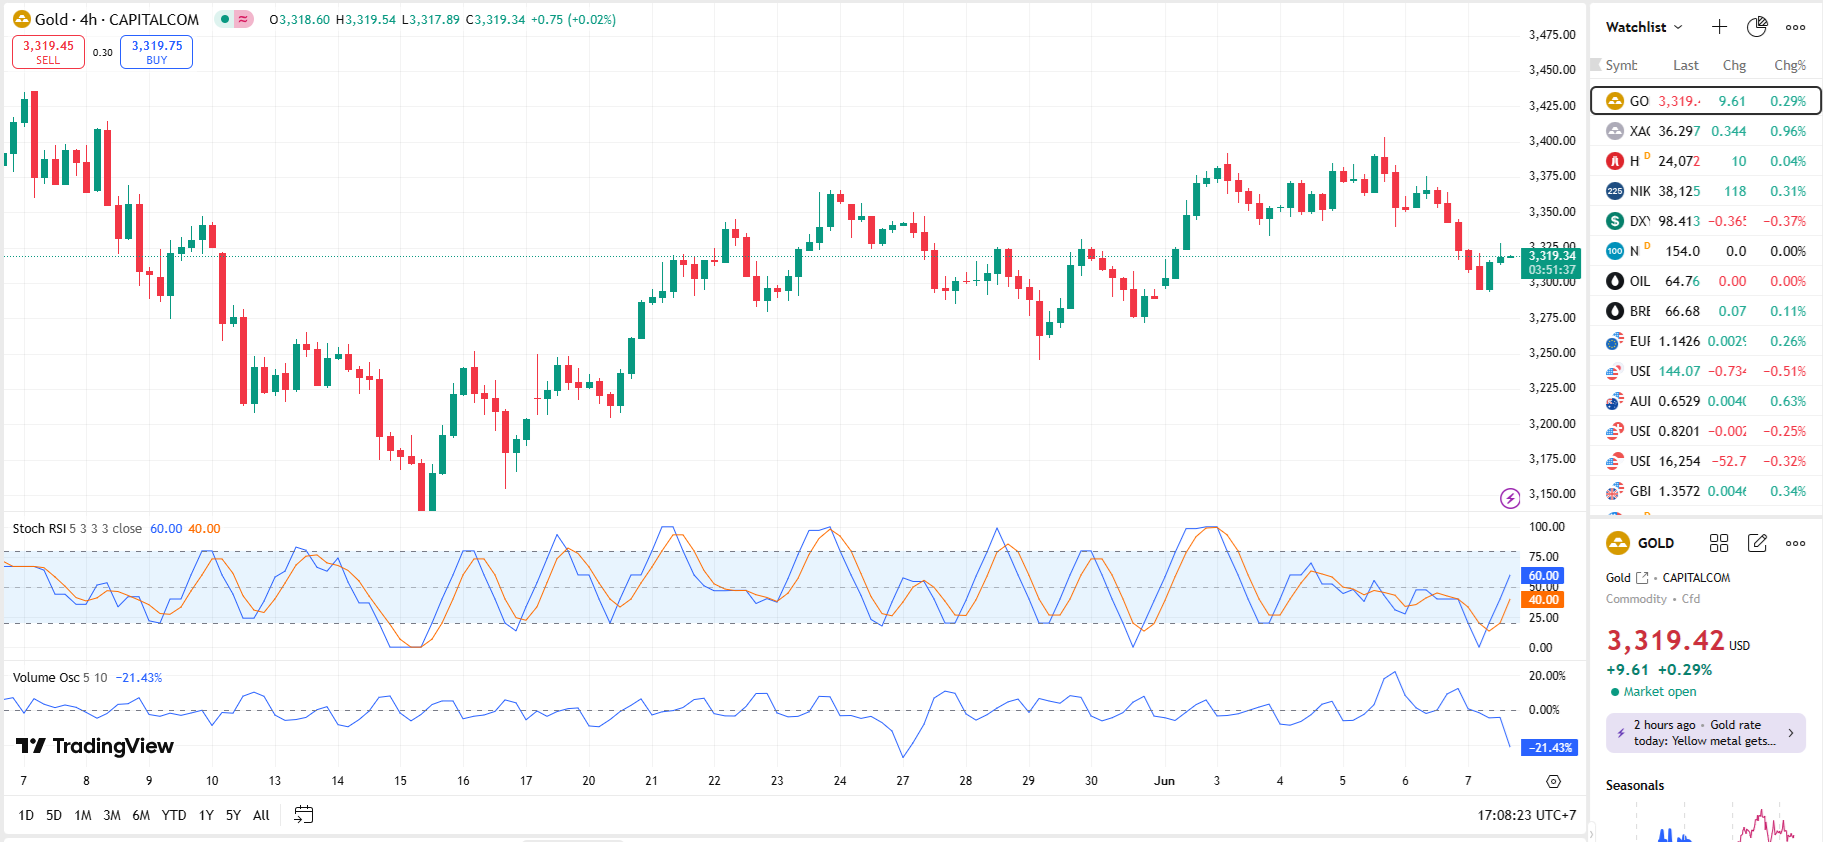Select the 1M time range
The height and width of the screenshot is (842, 1823).
click(83, 815)
